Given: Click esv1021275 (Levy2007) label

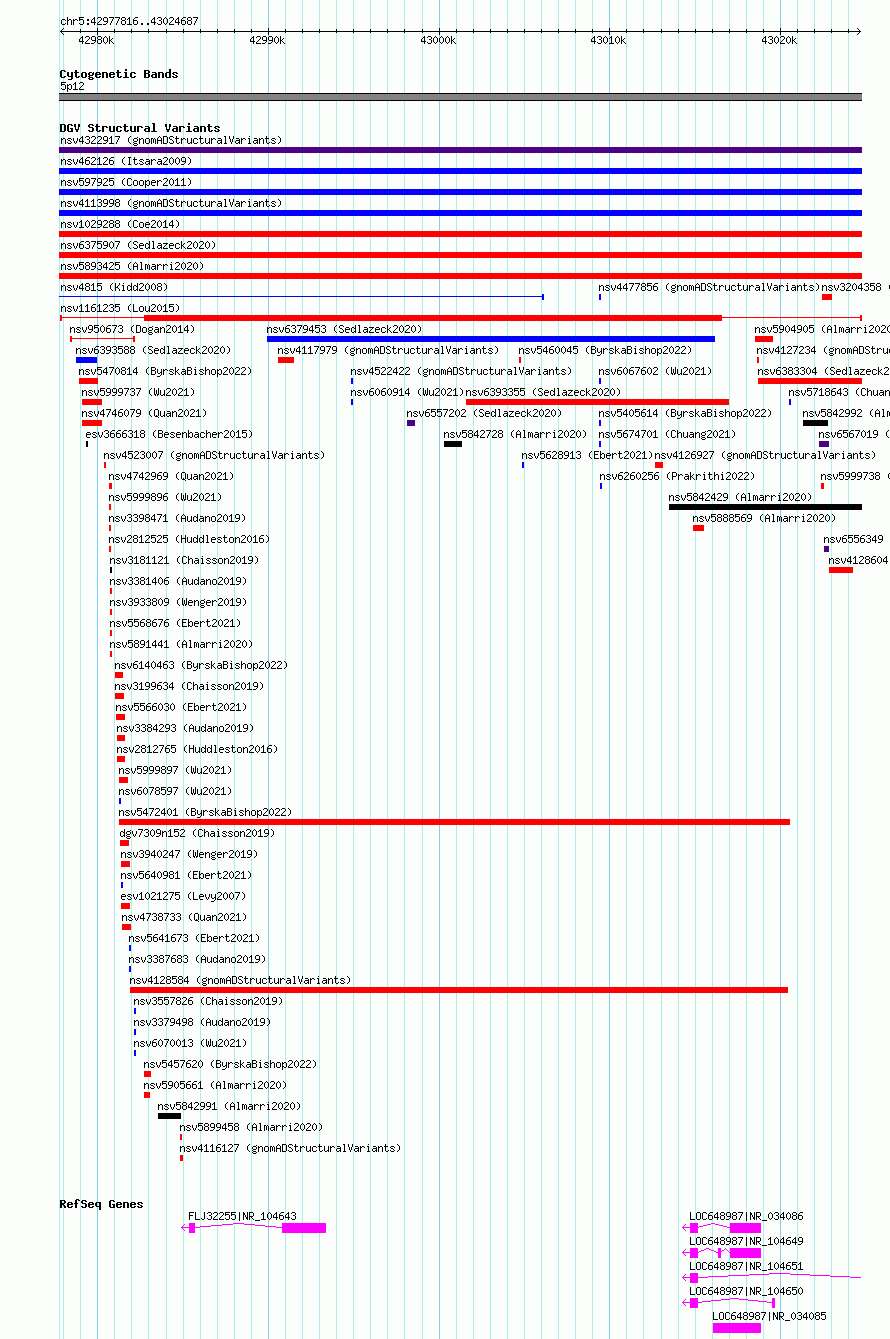Looking at the screenshot, I should click(183, 896).
